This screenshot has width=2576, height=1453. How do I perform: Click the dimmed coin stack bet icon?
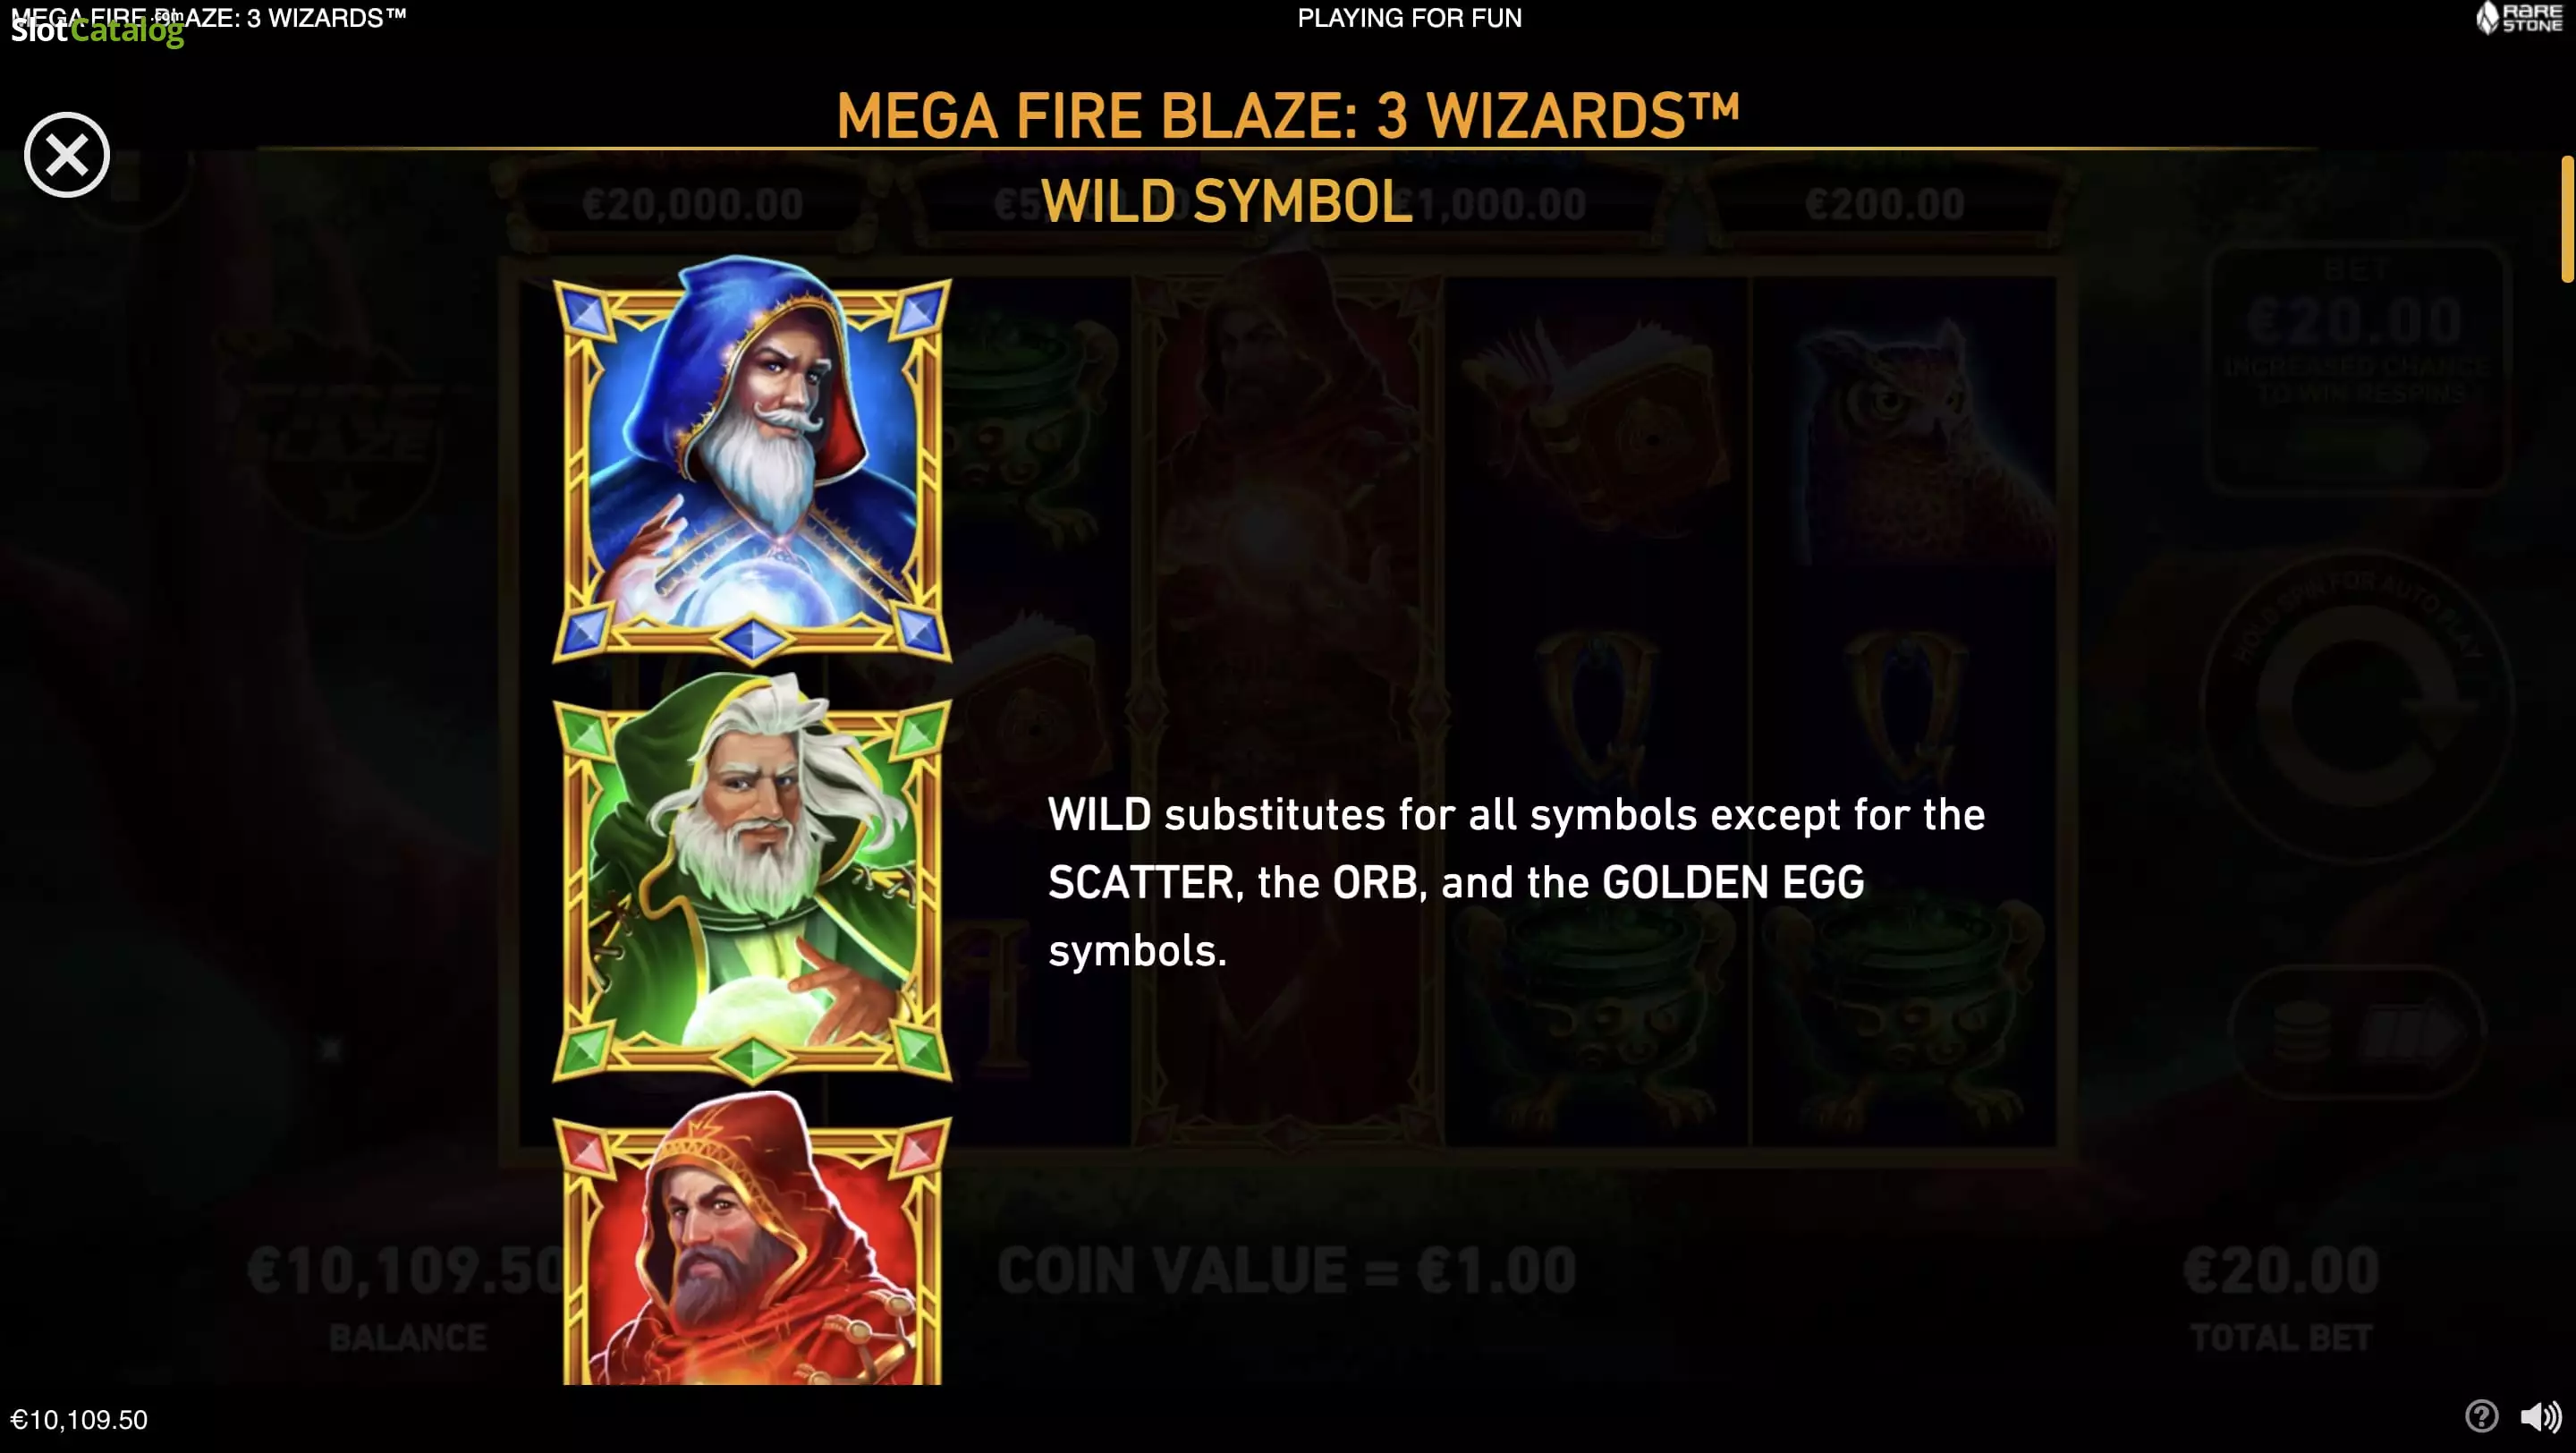coord(2294,1032)
